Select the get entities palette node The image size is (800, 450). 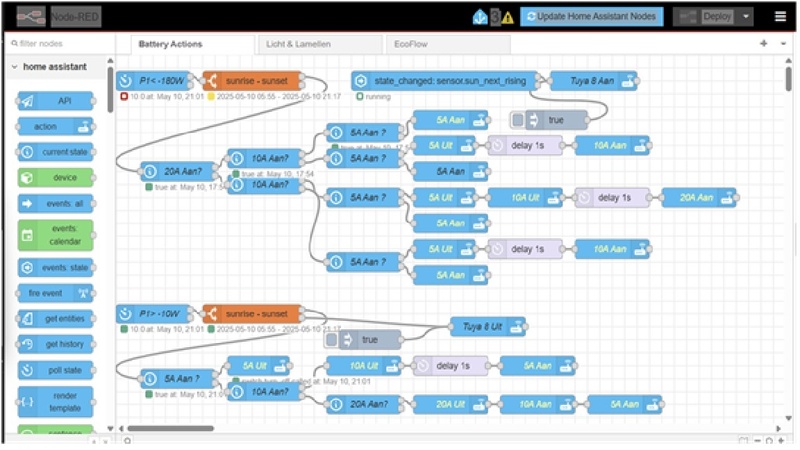coord(56,319)
